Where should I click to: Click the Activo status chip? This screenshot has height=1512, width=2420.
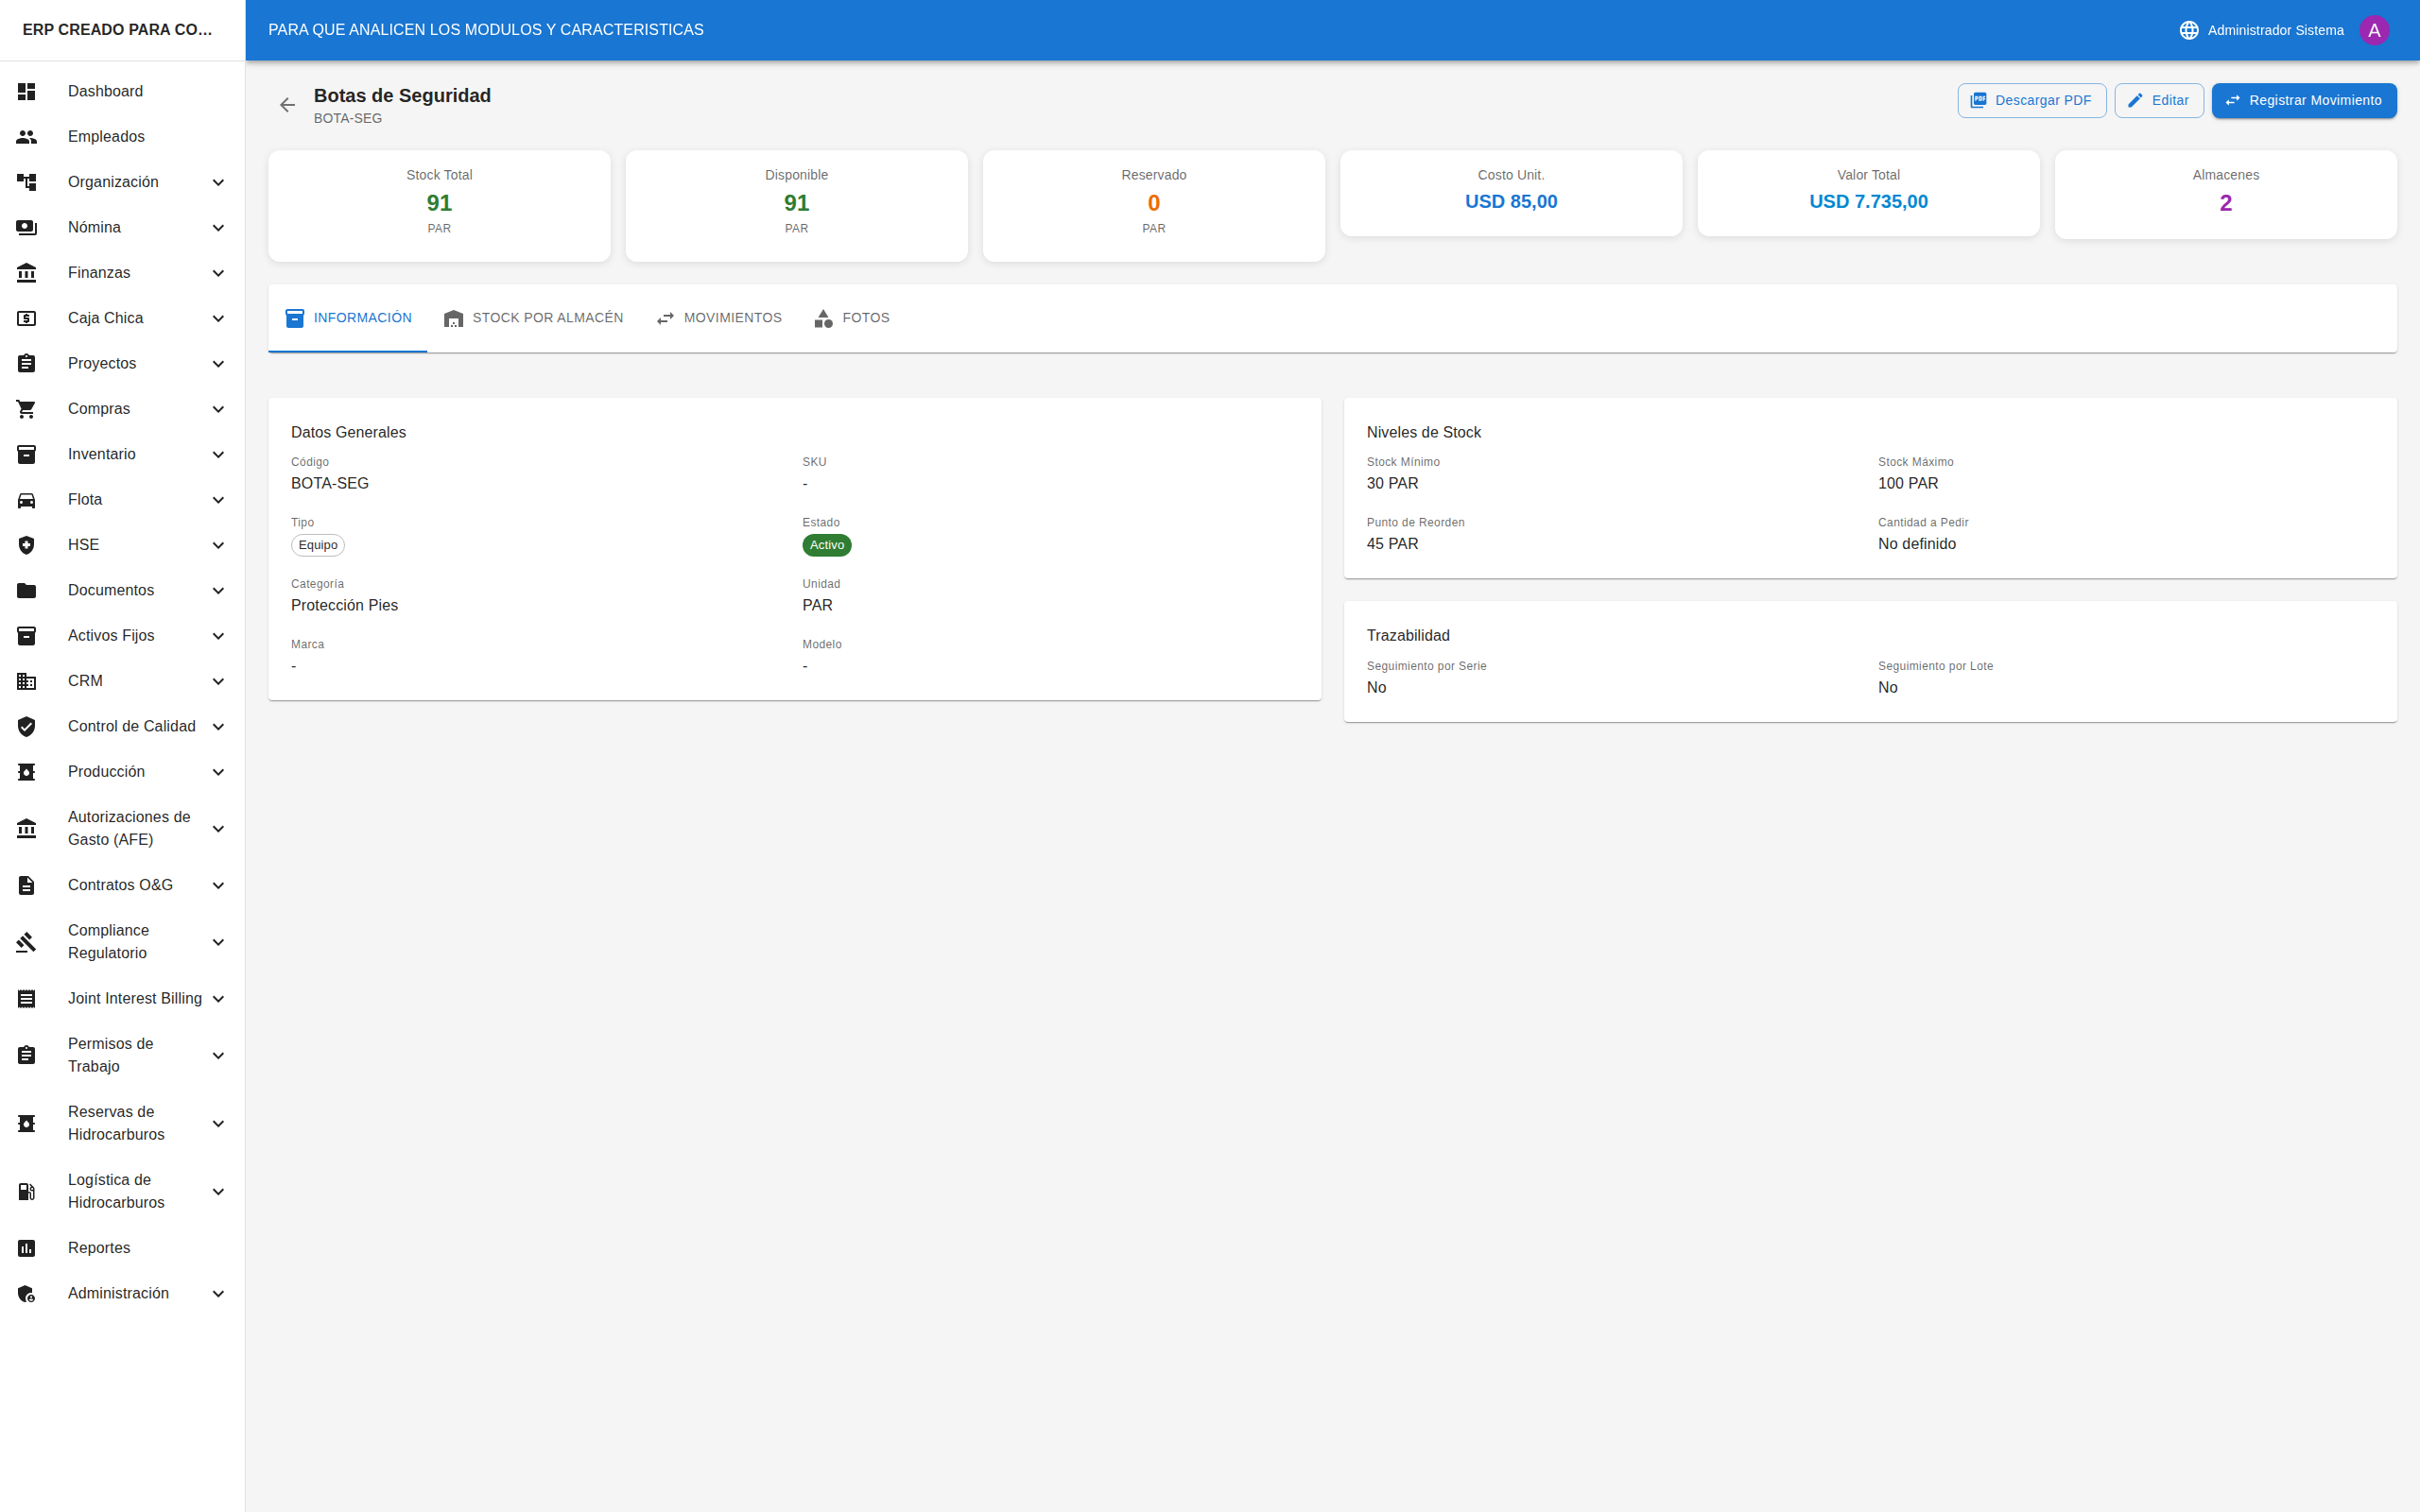pos(826,545)
